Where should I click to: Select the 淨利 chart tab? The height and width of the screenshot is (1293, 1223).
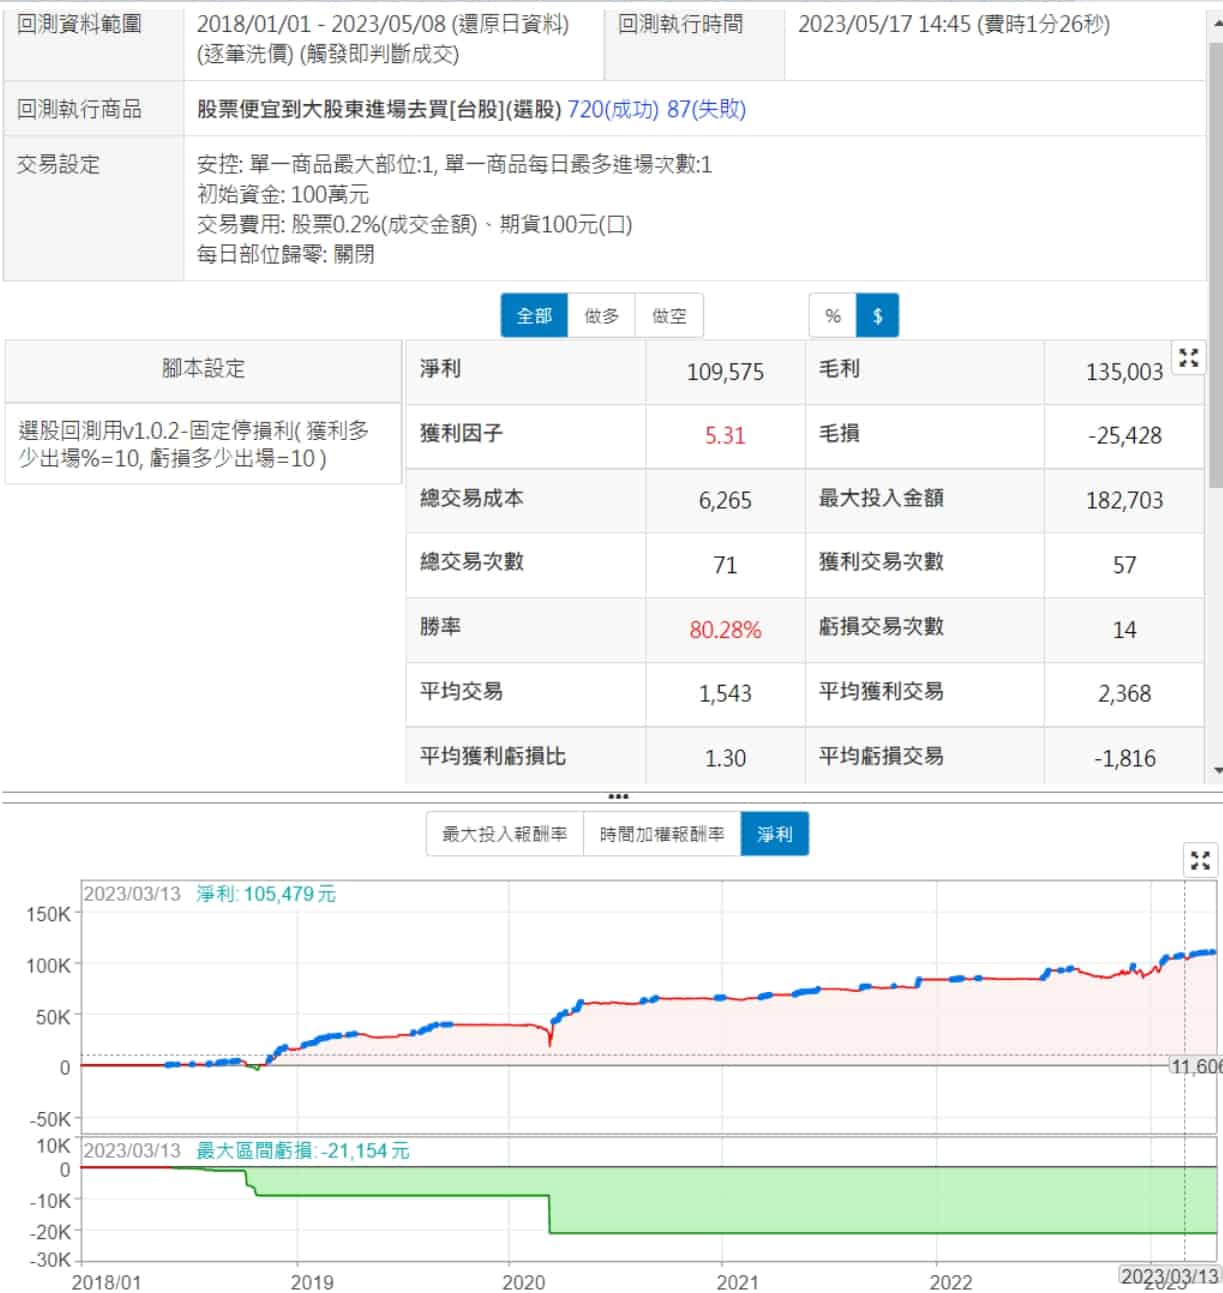tap(774, 834)
